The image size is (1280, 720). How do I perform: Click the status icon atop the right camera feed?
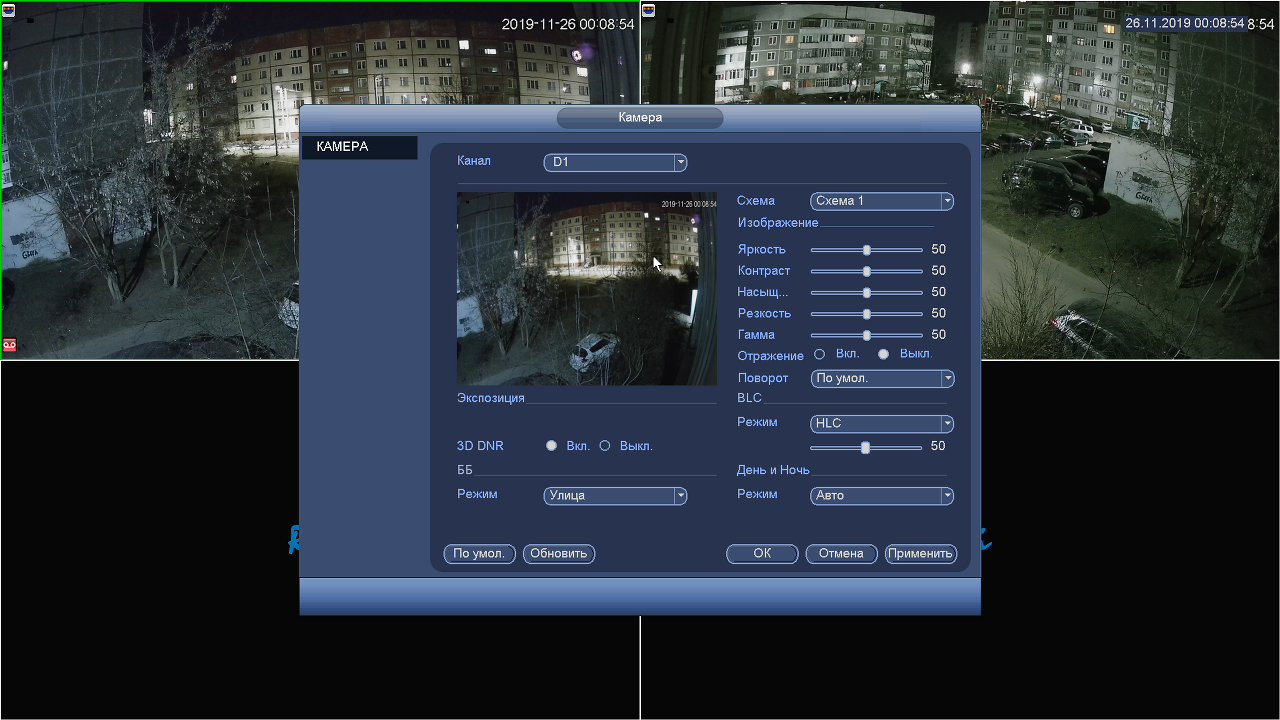point(648,10)
